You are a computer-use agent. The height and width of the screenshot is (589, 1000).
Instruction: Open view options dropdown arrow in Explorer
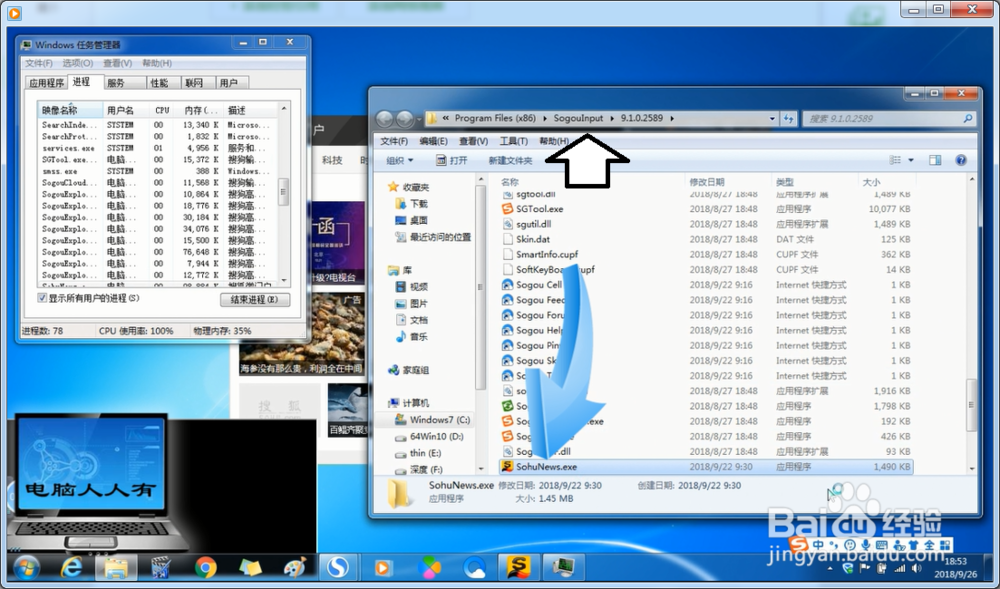911,160
